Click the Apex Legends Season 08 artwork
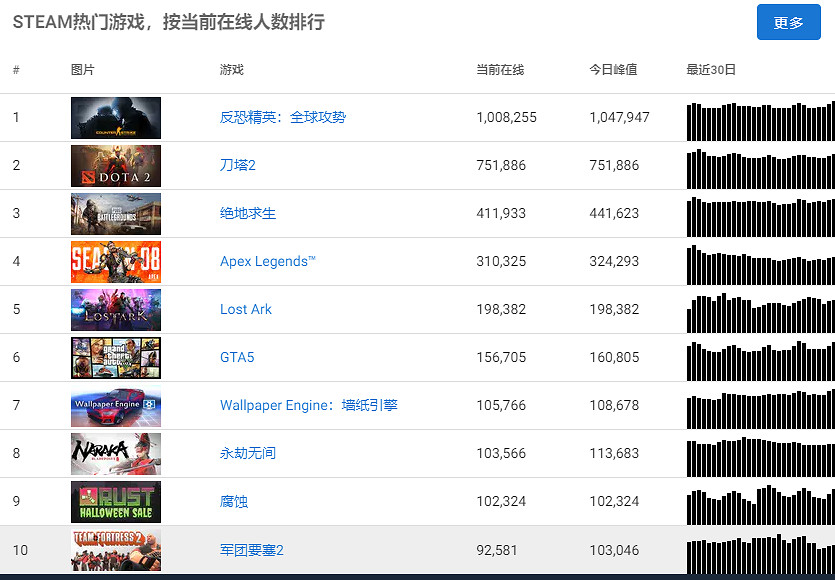The image size is (835, 580). point(115,261)
